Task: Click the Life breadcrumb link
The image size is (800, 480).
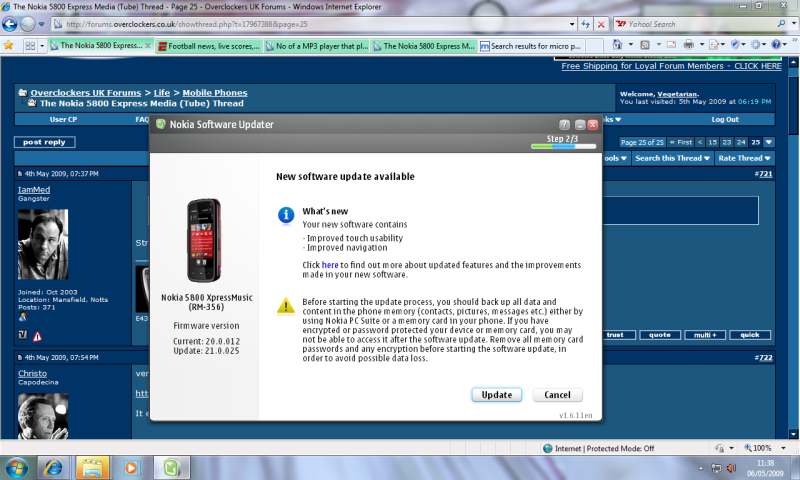Action: click(162, 92)
